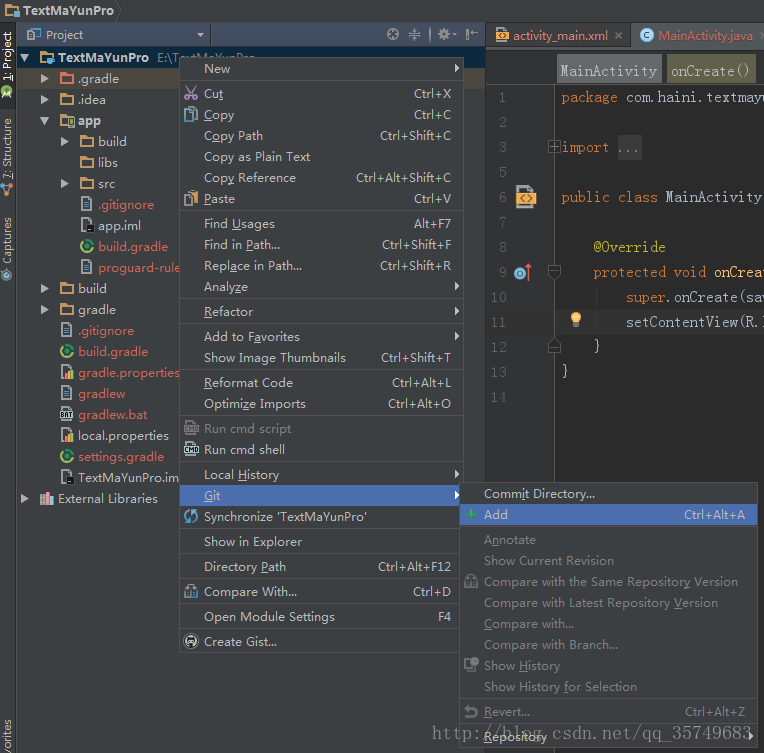Screen dimensions: 764x753
Task: Open Local History submenu
Action: [322, 475]
